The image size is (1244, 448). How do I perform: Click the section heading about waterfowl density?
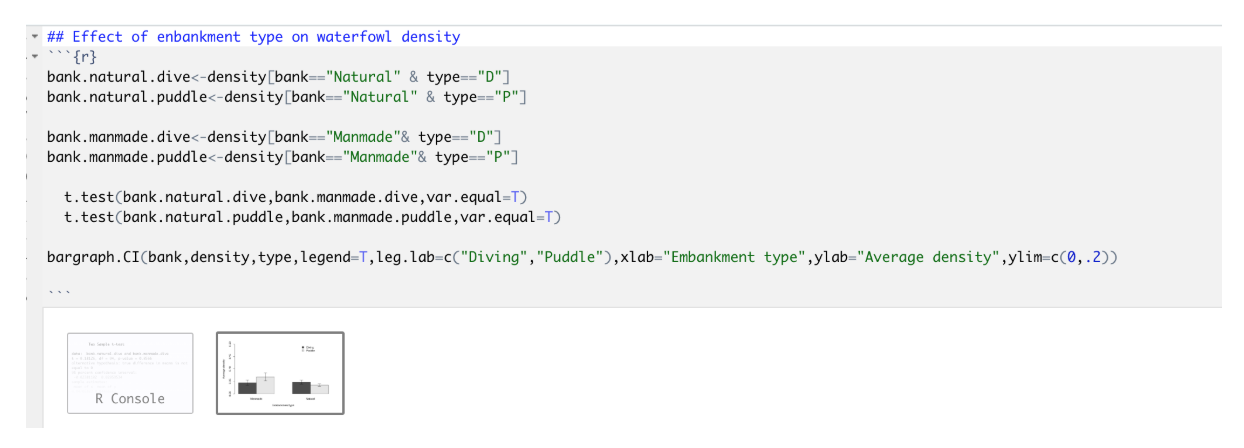coord(253,37)
